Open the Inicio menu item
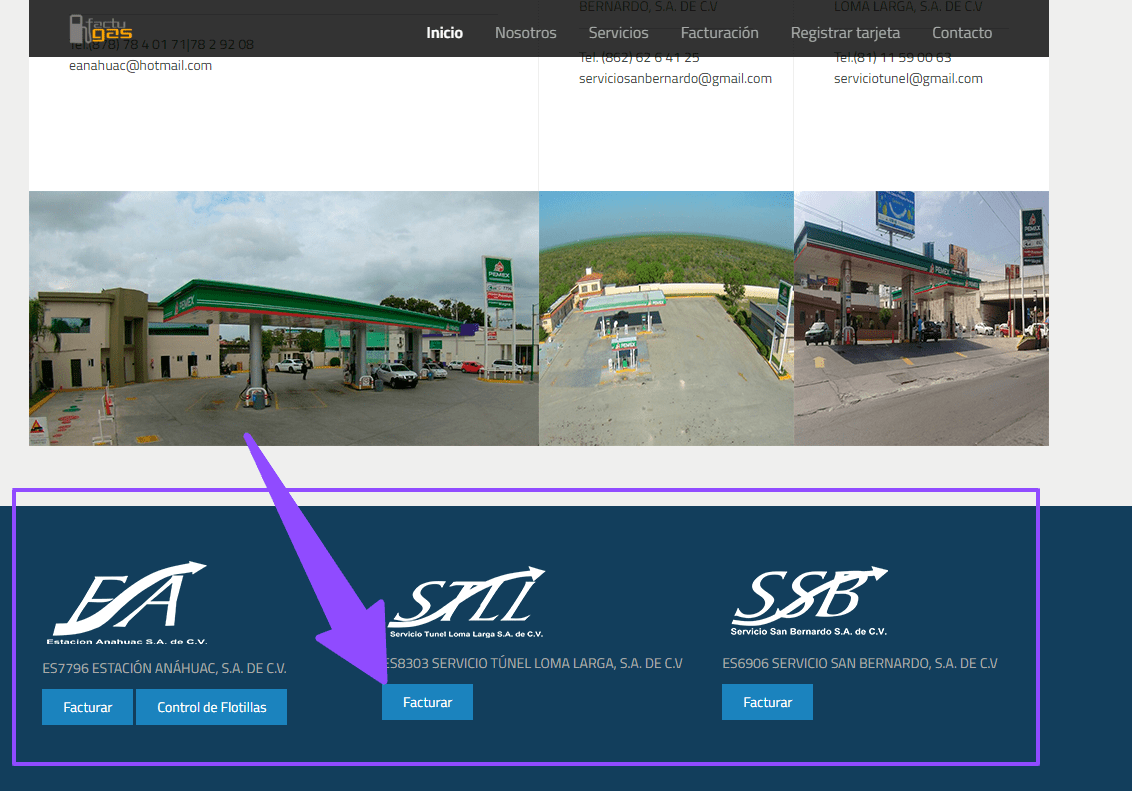This screenshot has height=791, width=1132. 444,32
